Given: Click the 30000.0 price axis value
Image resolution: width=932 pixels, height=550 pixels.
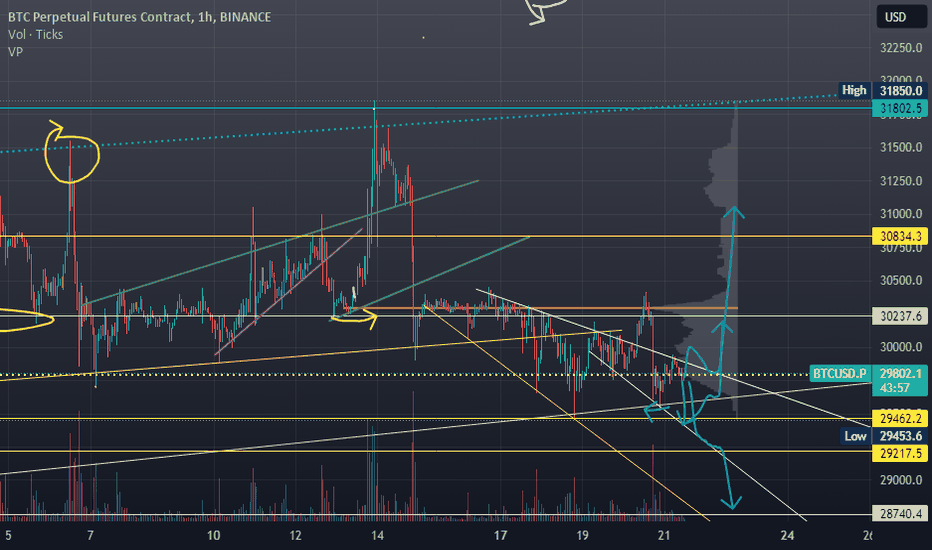Looking at the screenshot, I should [x=901, y=347].
